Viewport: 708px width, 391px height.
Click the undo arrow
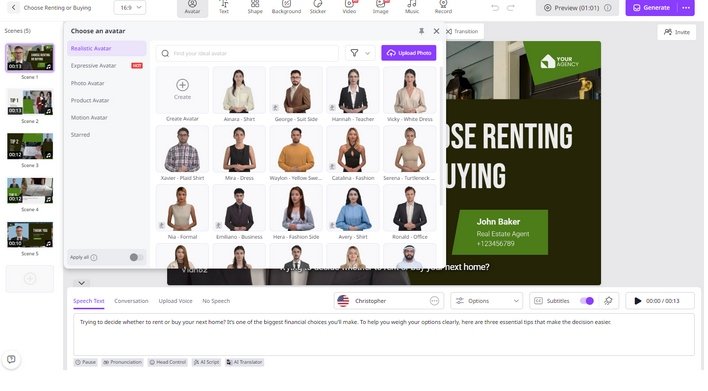(x=495, y=8)
